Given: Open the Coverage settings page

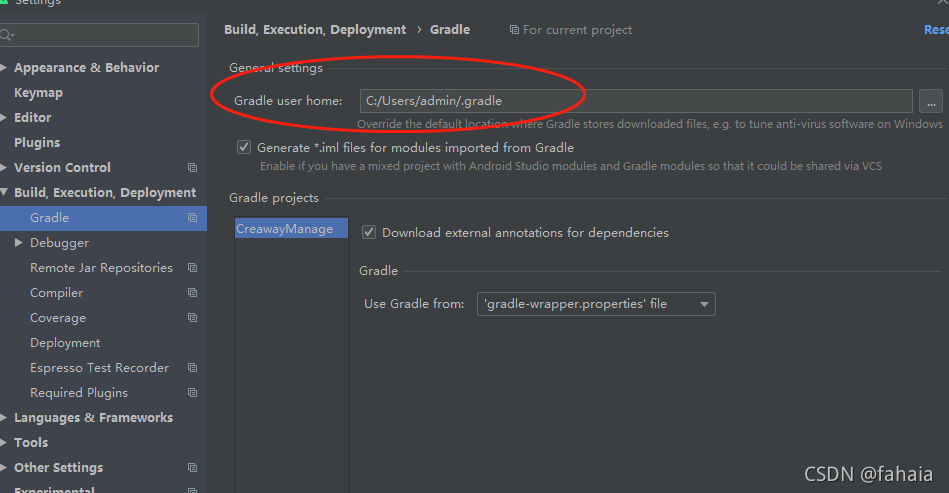Looking at the screenshot, I should point(58,318).
